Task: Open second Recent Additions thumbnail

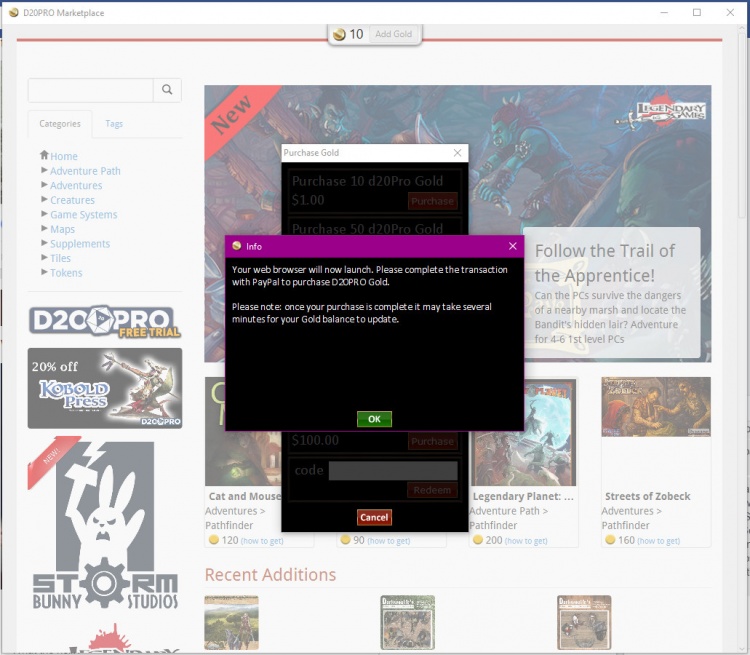Action: [408, 622]
